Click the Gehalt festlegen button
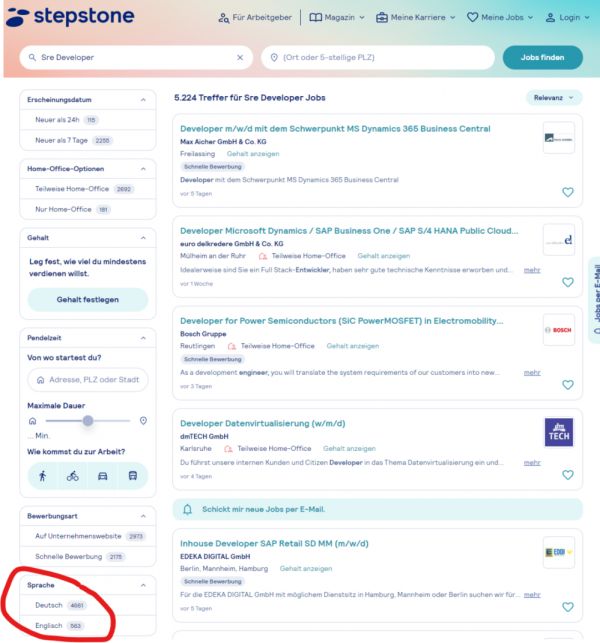 click(x=88, y=299)
